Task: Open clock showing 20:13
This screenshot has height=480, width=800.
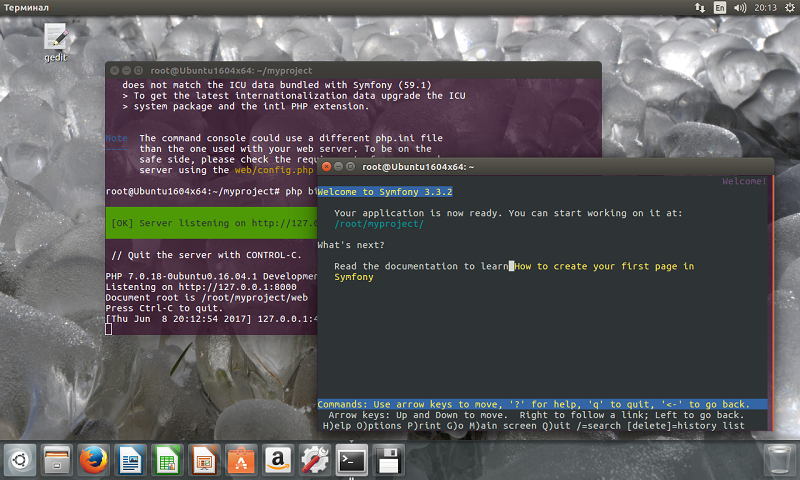Action: pyautogui.click(x=765, y=8)
